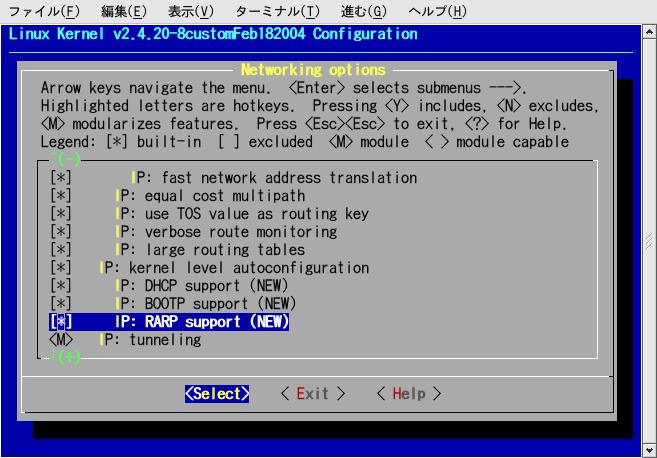657x458 pixels.
Task: Toggle checkbox for BOOTP support (NEW)
Action: (x=61, y=304)
